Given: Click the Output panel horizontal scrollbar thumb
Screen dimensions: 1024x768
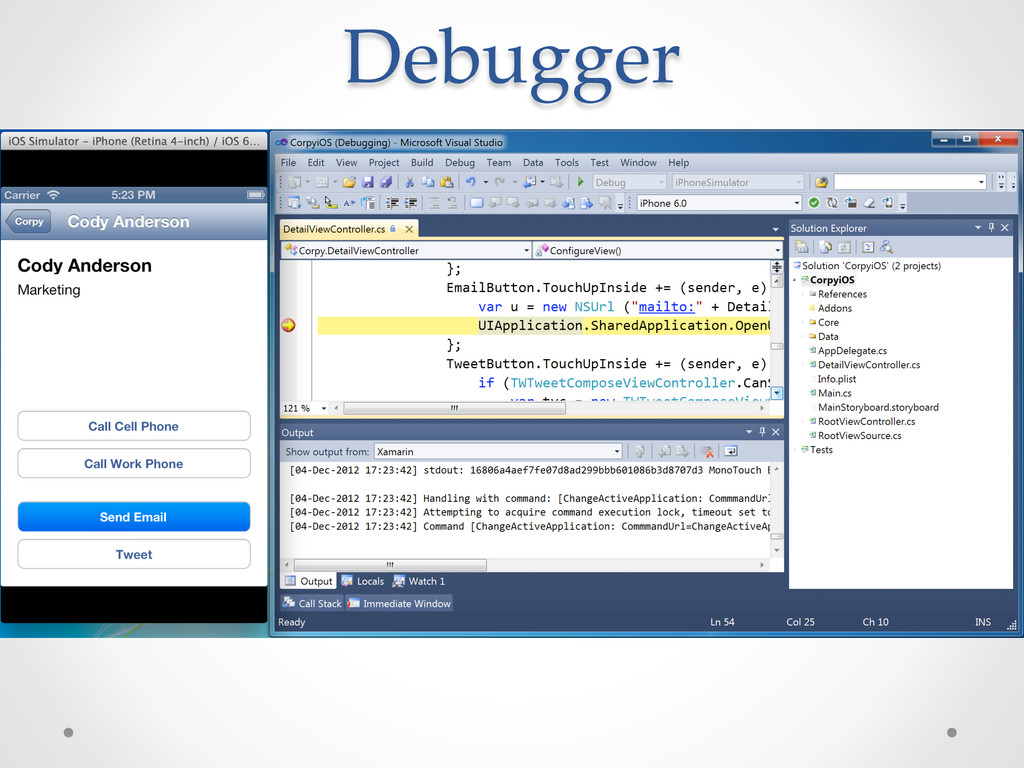Looking at the screenshot, I should (x=390, y=564).
